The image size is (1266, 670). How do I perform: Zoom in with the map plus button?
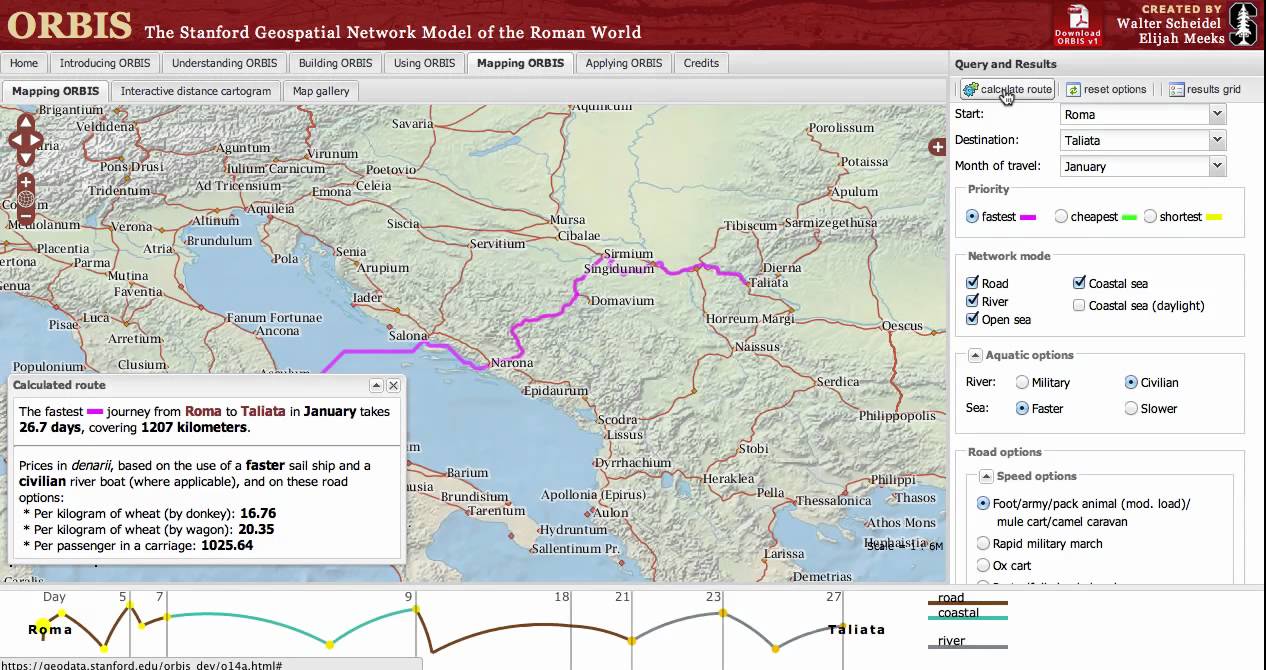pos(26,182)
